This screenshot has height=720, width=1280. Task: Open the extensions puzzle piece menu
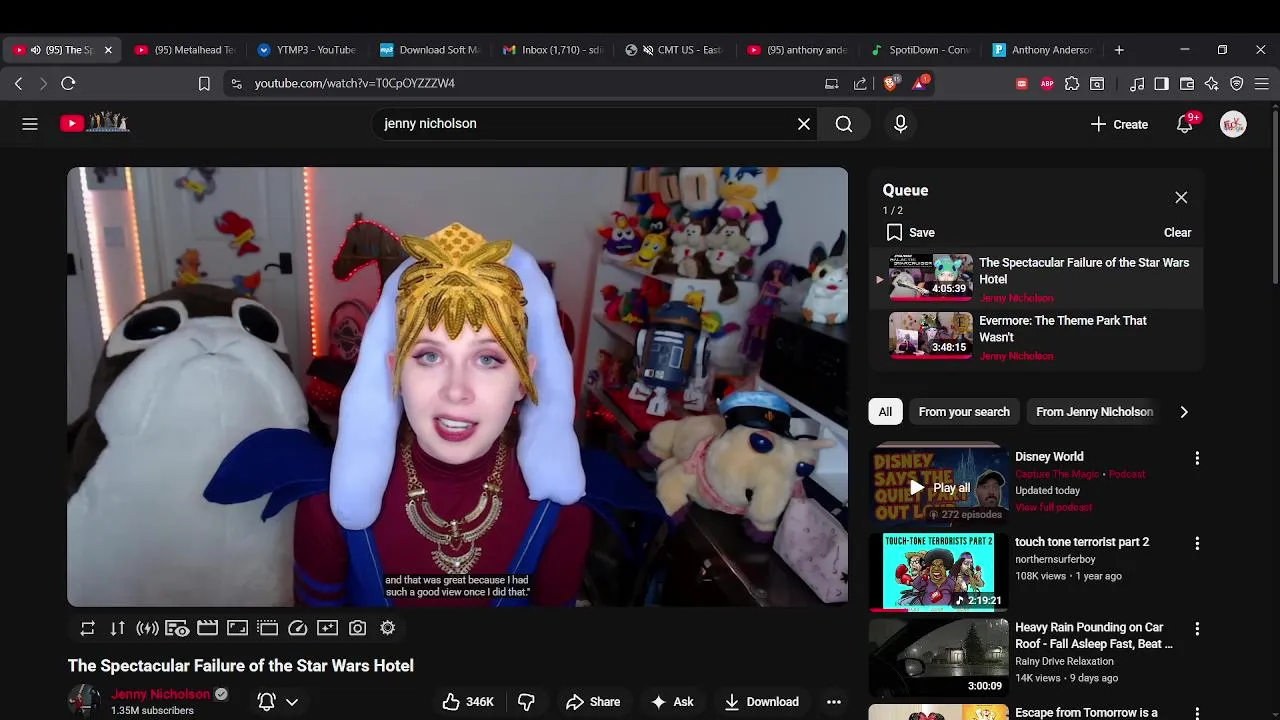coord(1072,84)
